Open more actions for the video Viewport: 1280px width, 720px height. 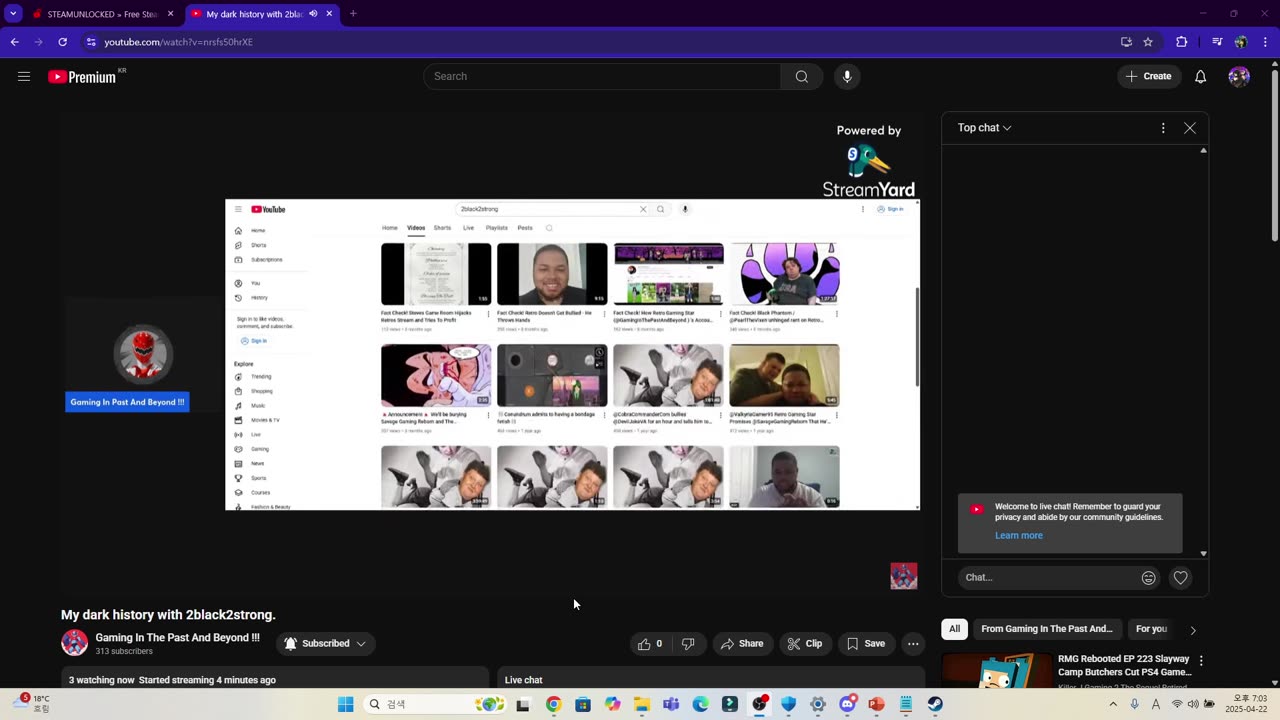click(913, 644)
